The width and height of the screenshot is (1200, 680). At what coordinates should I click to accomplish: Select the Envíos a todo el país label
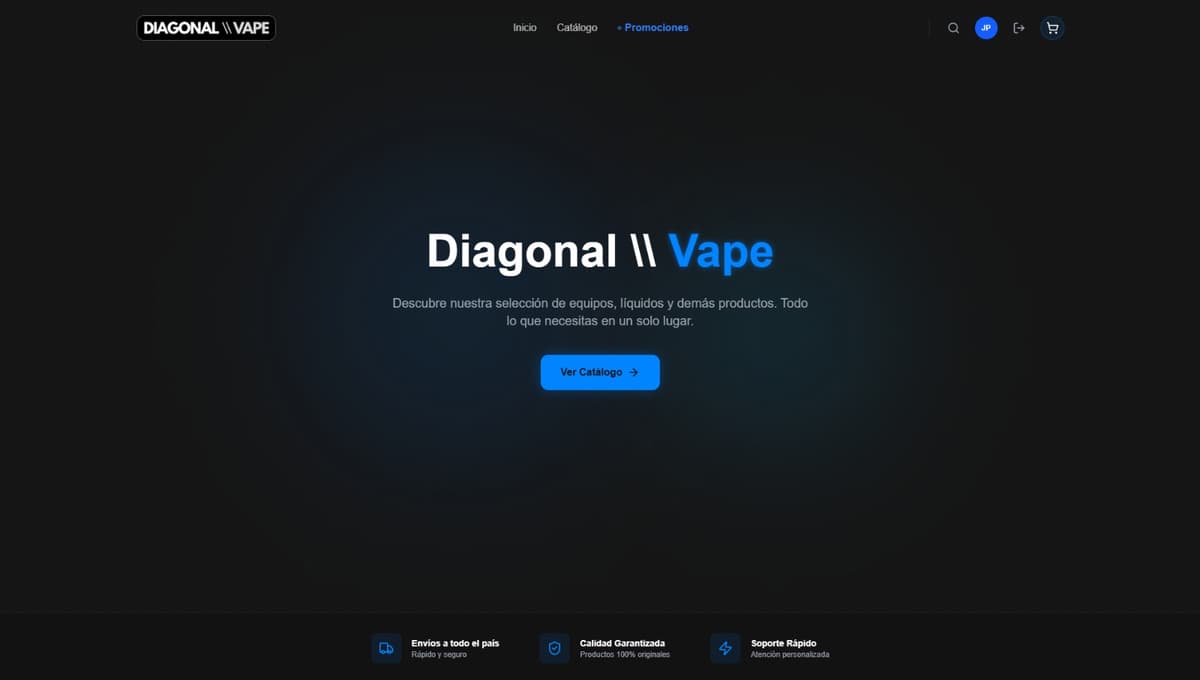[456, 643]
